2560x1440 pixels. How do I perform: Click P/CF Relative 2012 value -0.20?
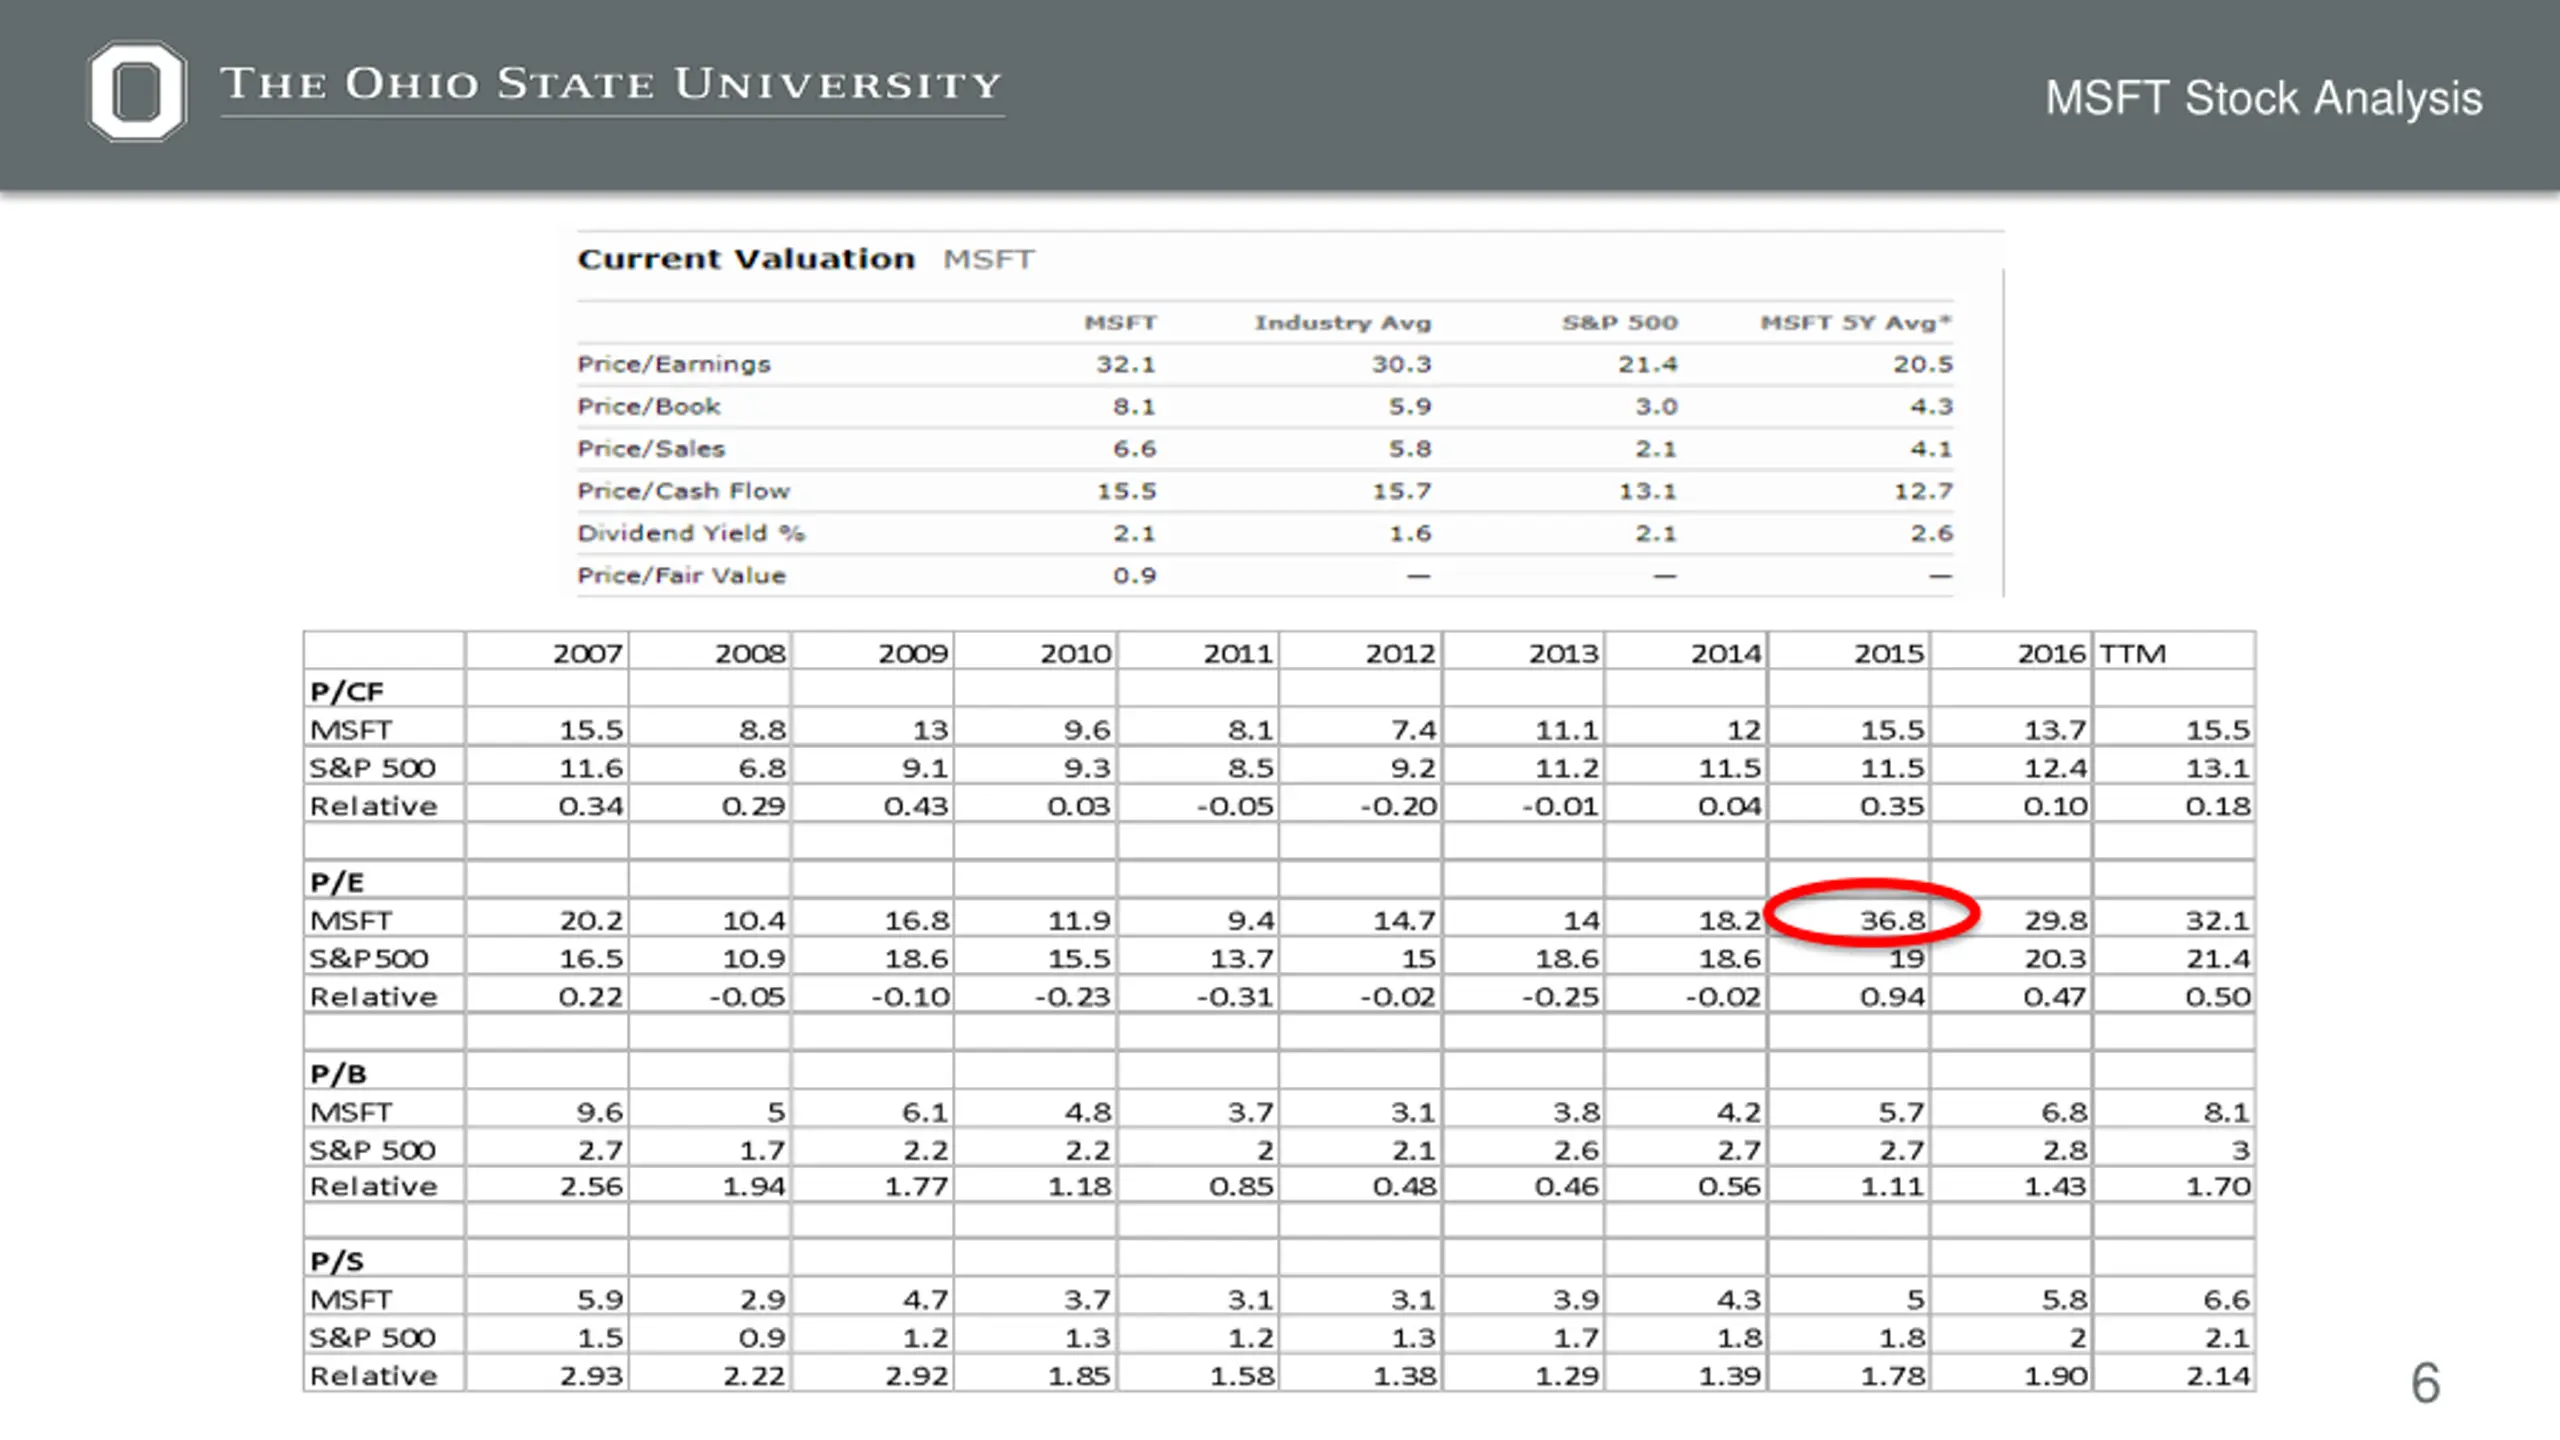pos(1399,806)
